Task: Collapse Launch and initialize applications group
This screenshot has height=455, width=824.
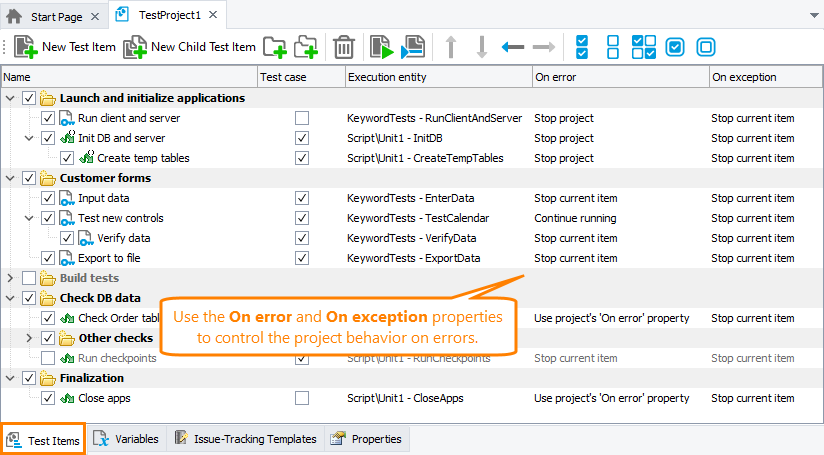Action: 10,98
